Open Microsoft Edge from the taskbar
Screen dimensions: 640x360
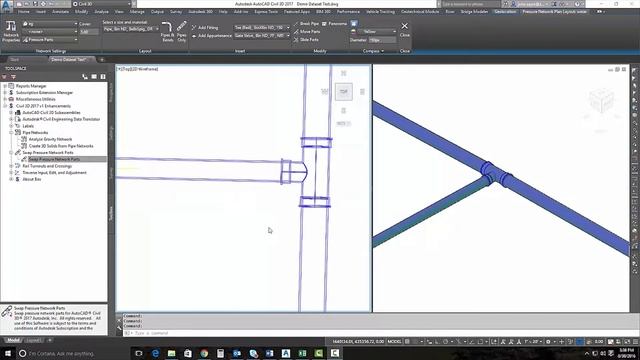tap(156, 353)
